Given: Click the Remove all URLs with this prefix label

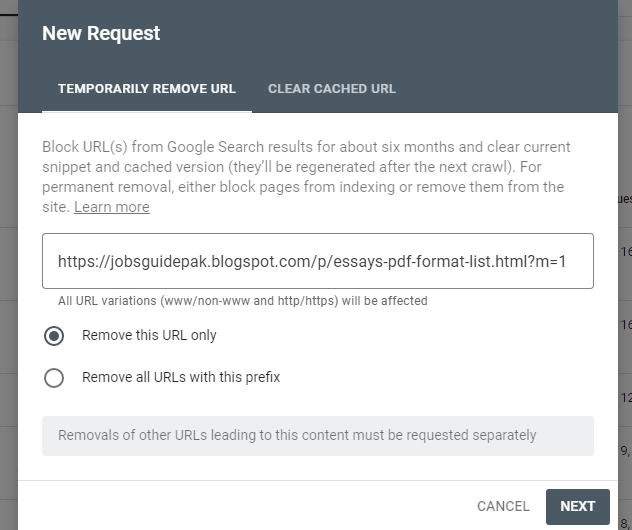Looking at the screenshot, I should pos(181,378).
